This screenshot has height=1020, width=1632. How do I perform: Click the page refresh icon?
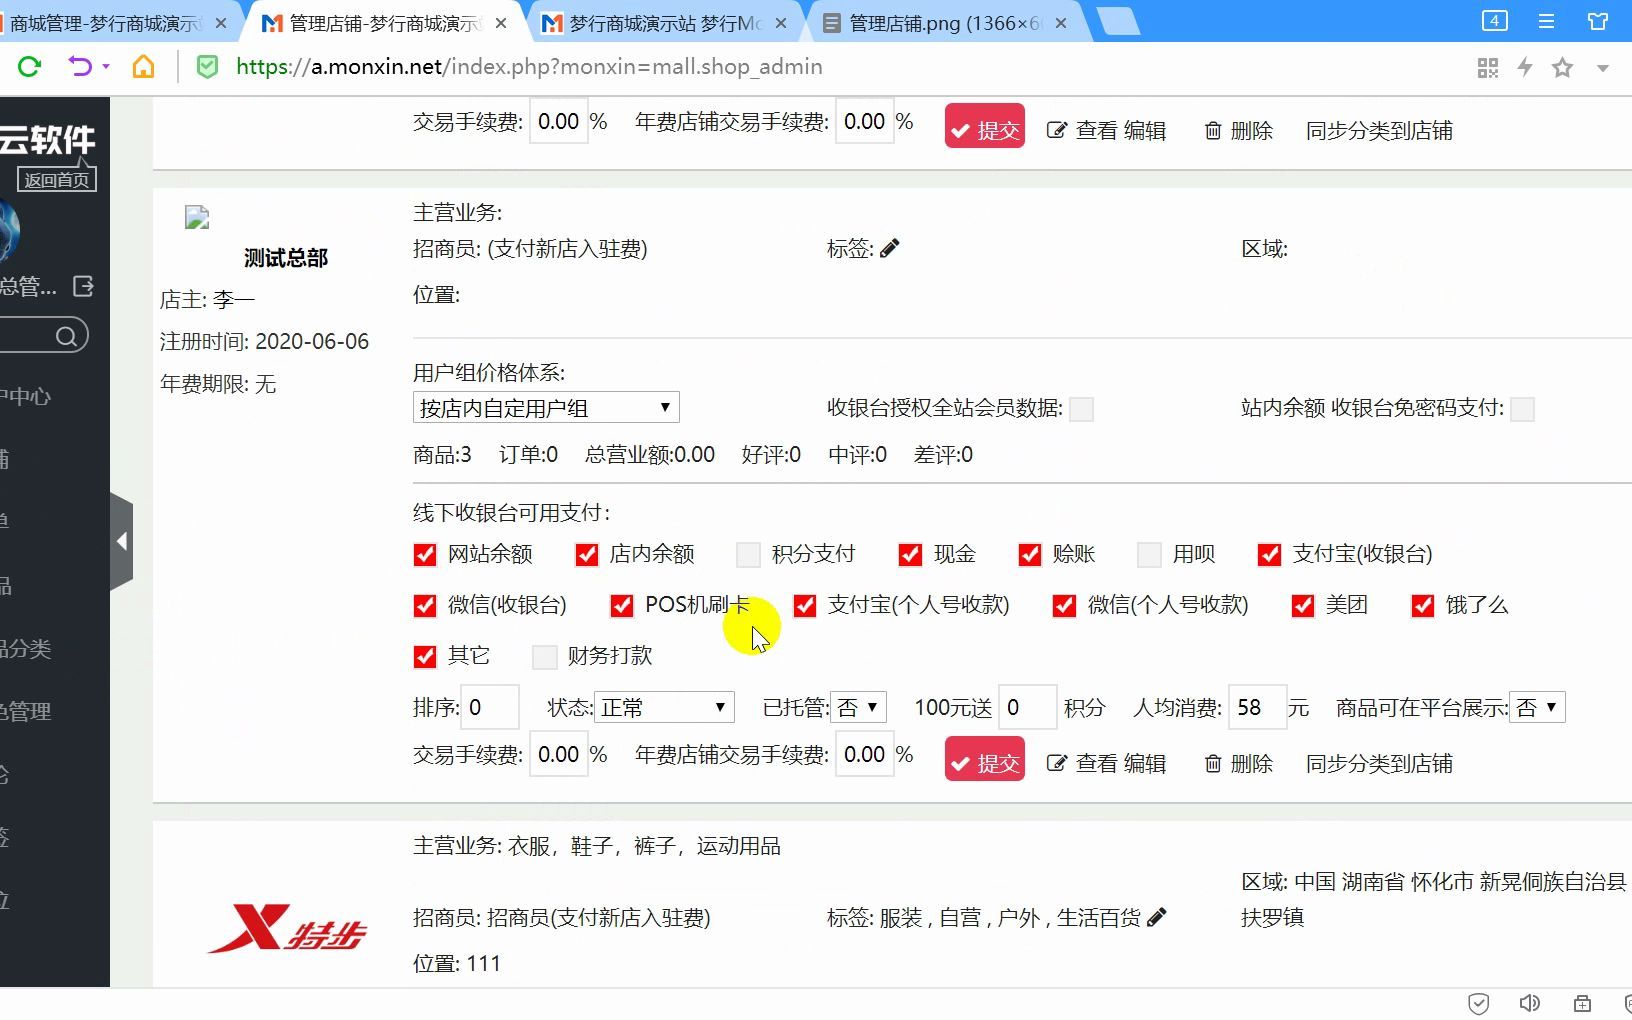click(29, 67)
